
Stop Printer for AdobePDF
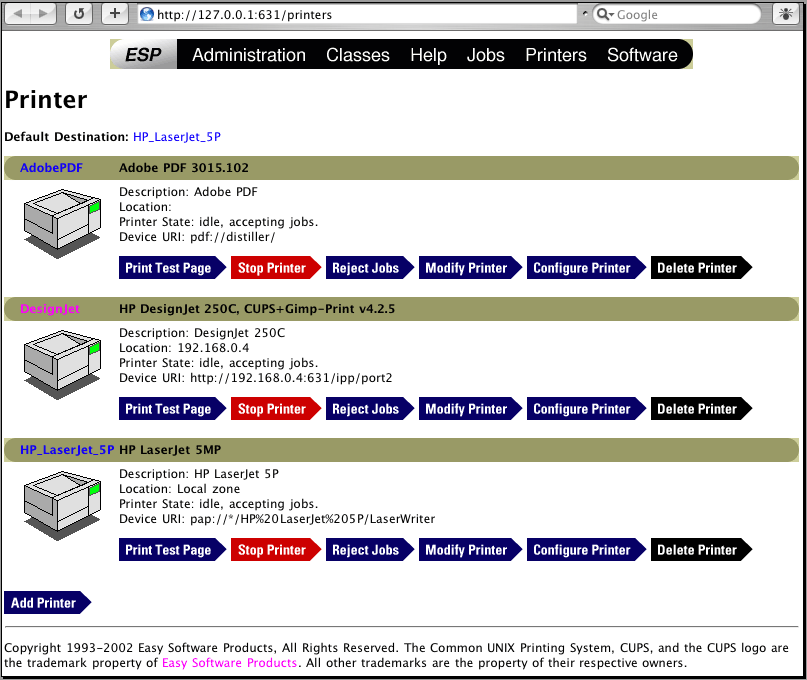click(x=275, y=268)
